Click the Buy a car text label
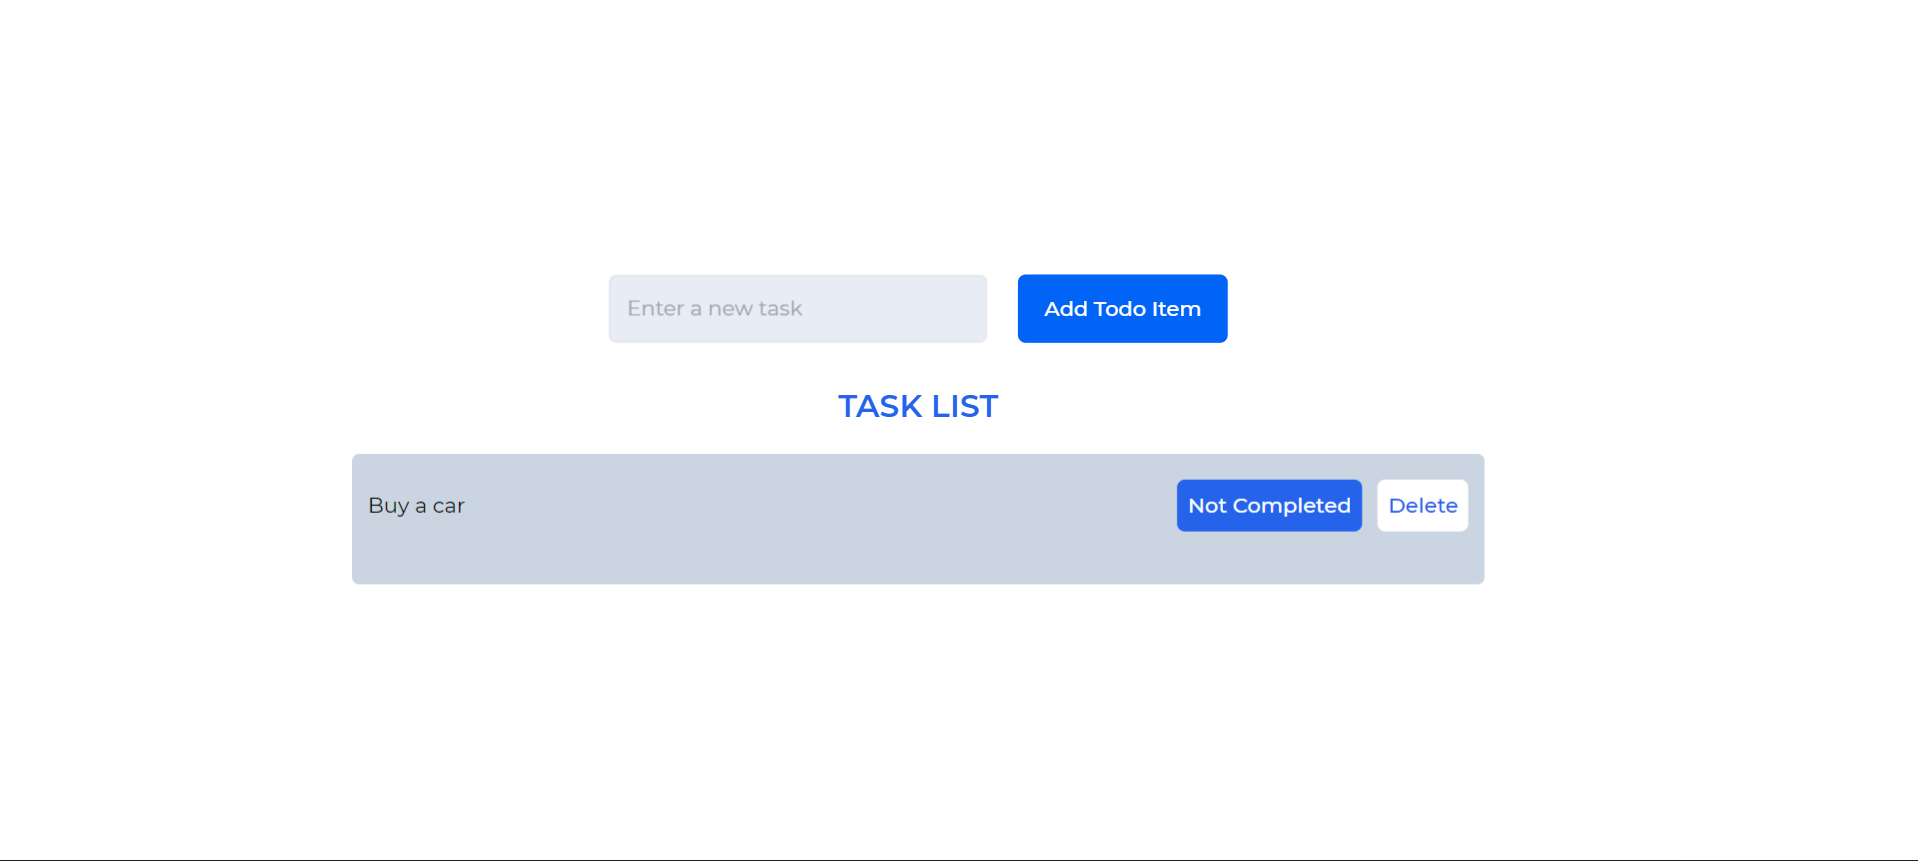 416,505
